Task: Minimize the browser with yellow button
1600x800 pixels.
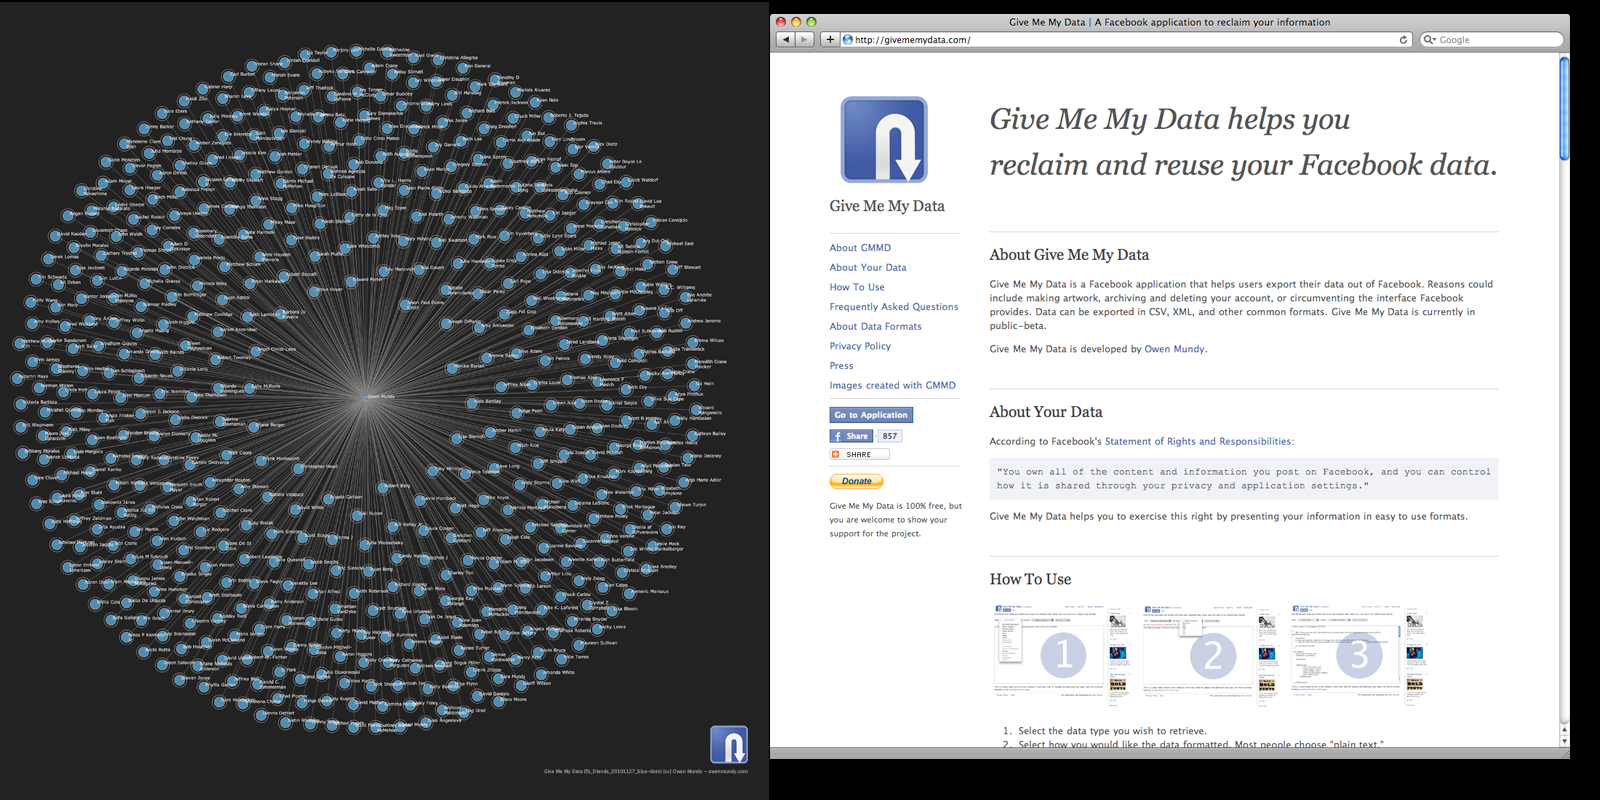Action: pos(796,21)
